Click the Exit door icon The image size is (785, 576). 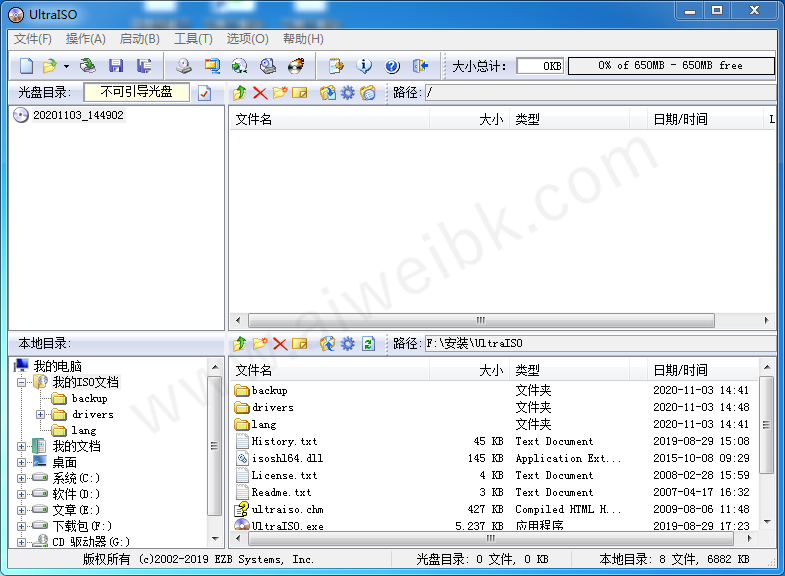click(420, 66)
